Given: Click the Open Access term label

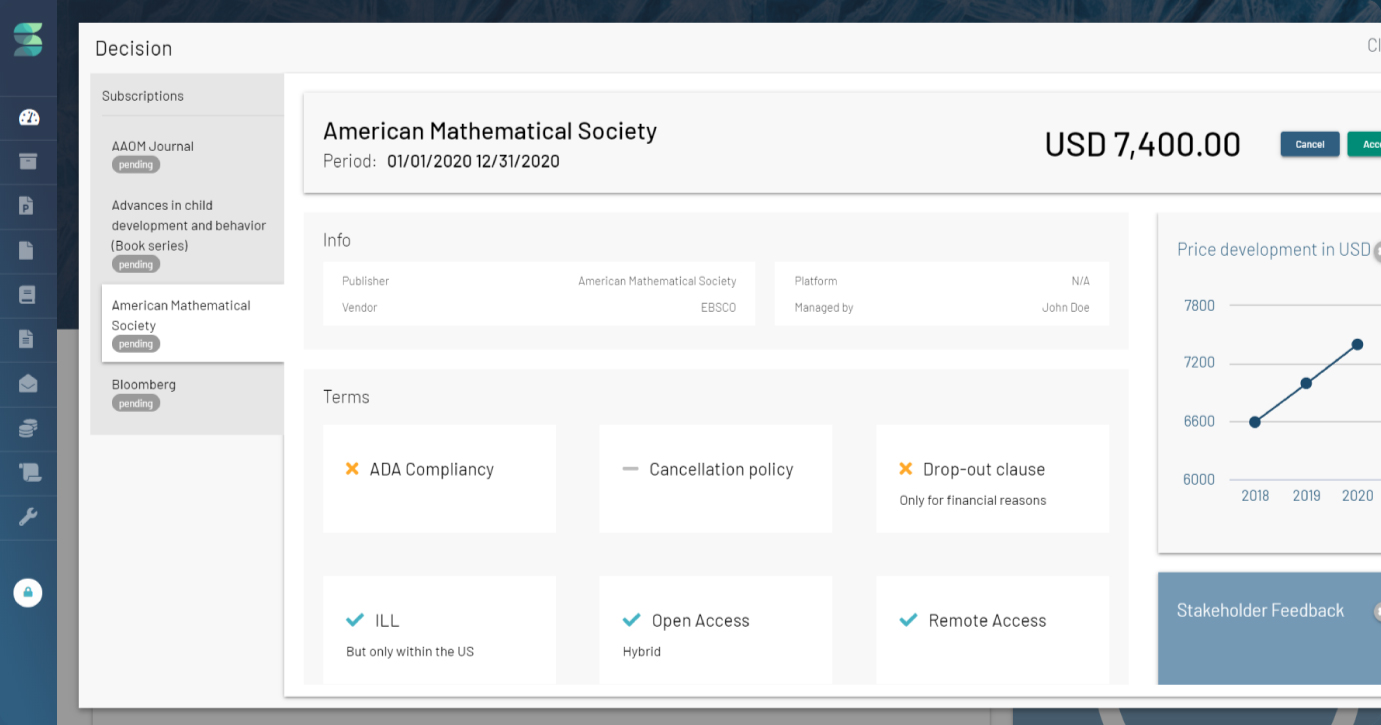Looking at the screenshot, I should 701,620.
